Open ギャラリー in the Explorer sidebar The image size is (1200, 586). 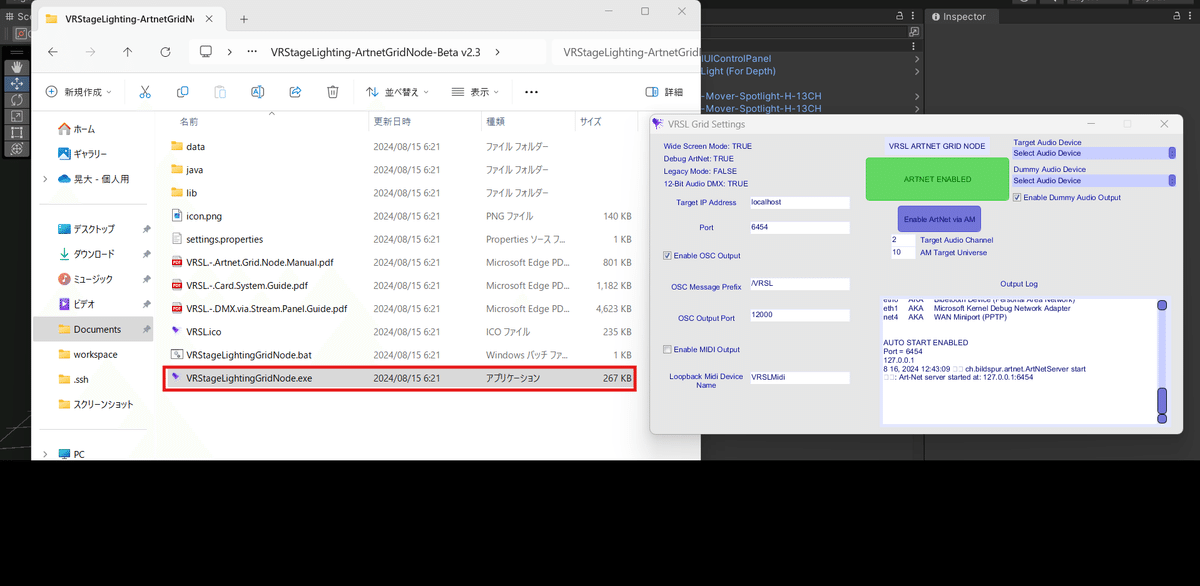point(82,154)
